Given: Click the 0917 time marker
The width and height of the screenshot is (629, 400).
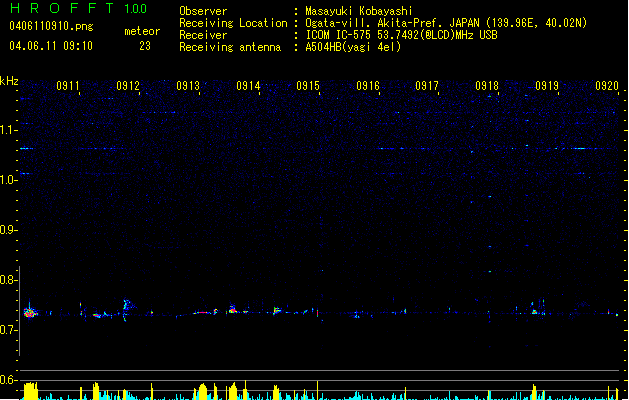Looking at the screenshot, I should tap(427, 86).
